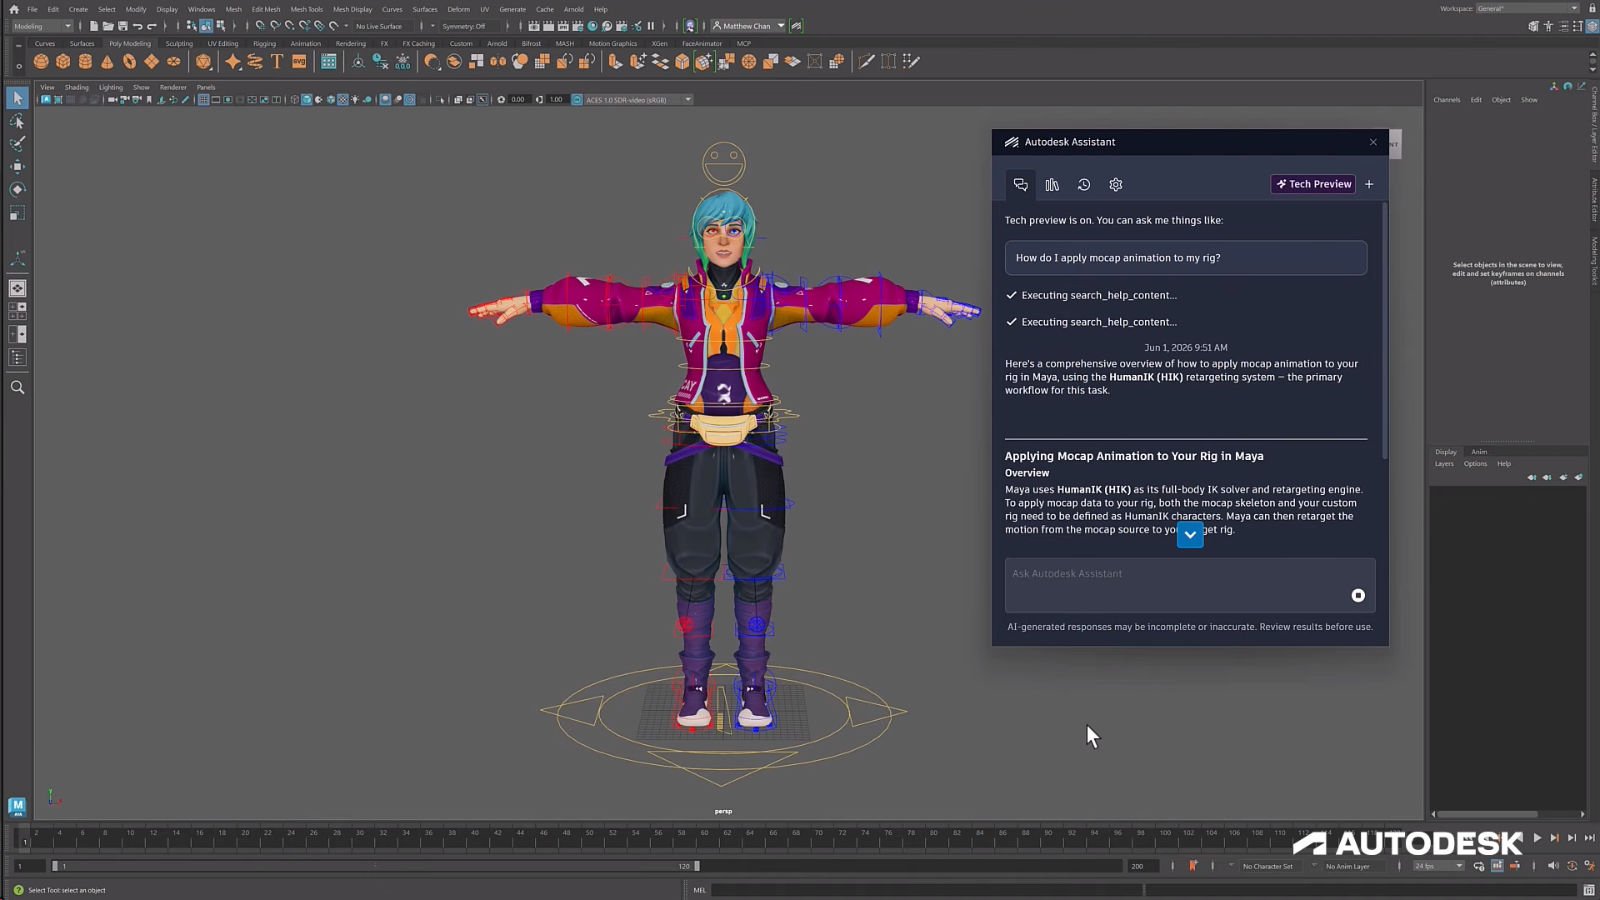Close the Autodesk Assistant panel
Viewport: 1600px width, 900px height.
[x=1373, y=142]
